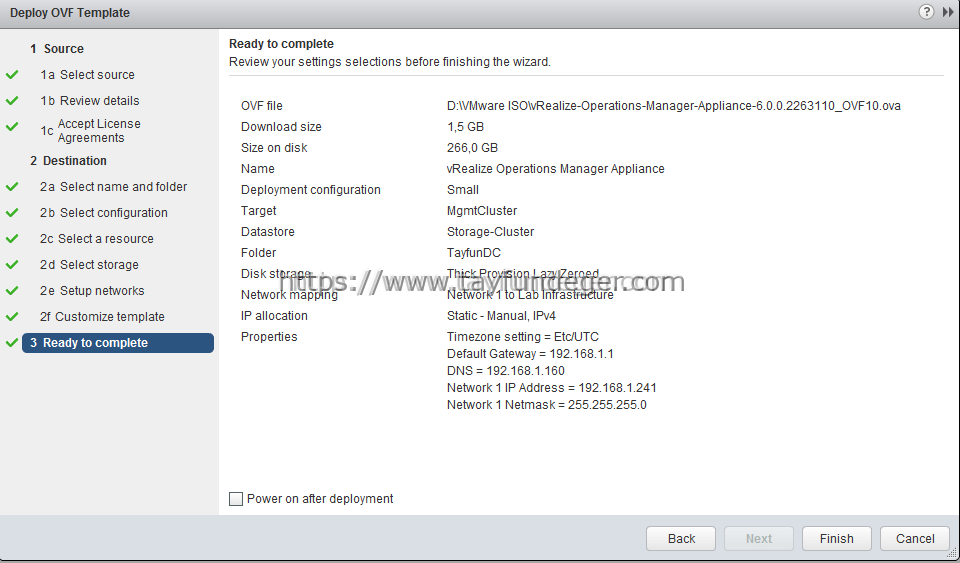The width and height of the screenshot is (960, 563).
Task: Click Network 1 Netmask = 255.255.255.0
Action: click(547, 405)
